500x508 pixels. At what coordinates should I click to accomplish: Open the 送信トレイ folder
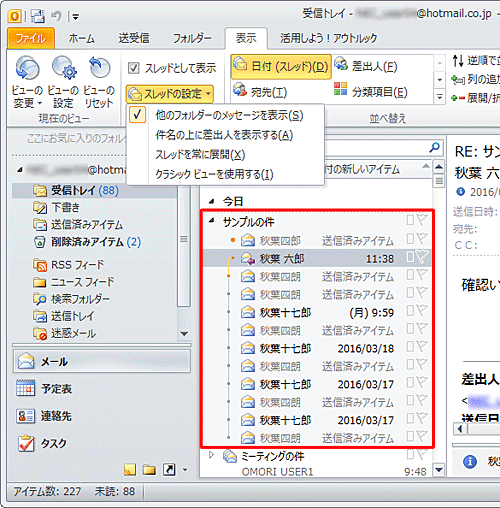coord(63,316)
